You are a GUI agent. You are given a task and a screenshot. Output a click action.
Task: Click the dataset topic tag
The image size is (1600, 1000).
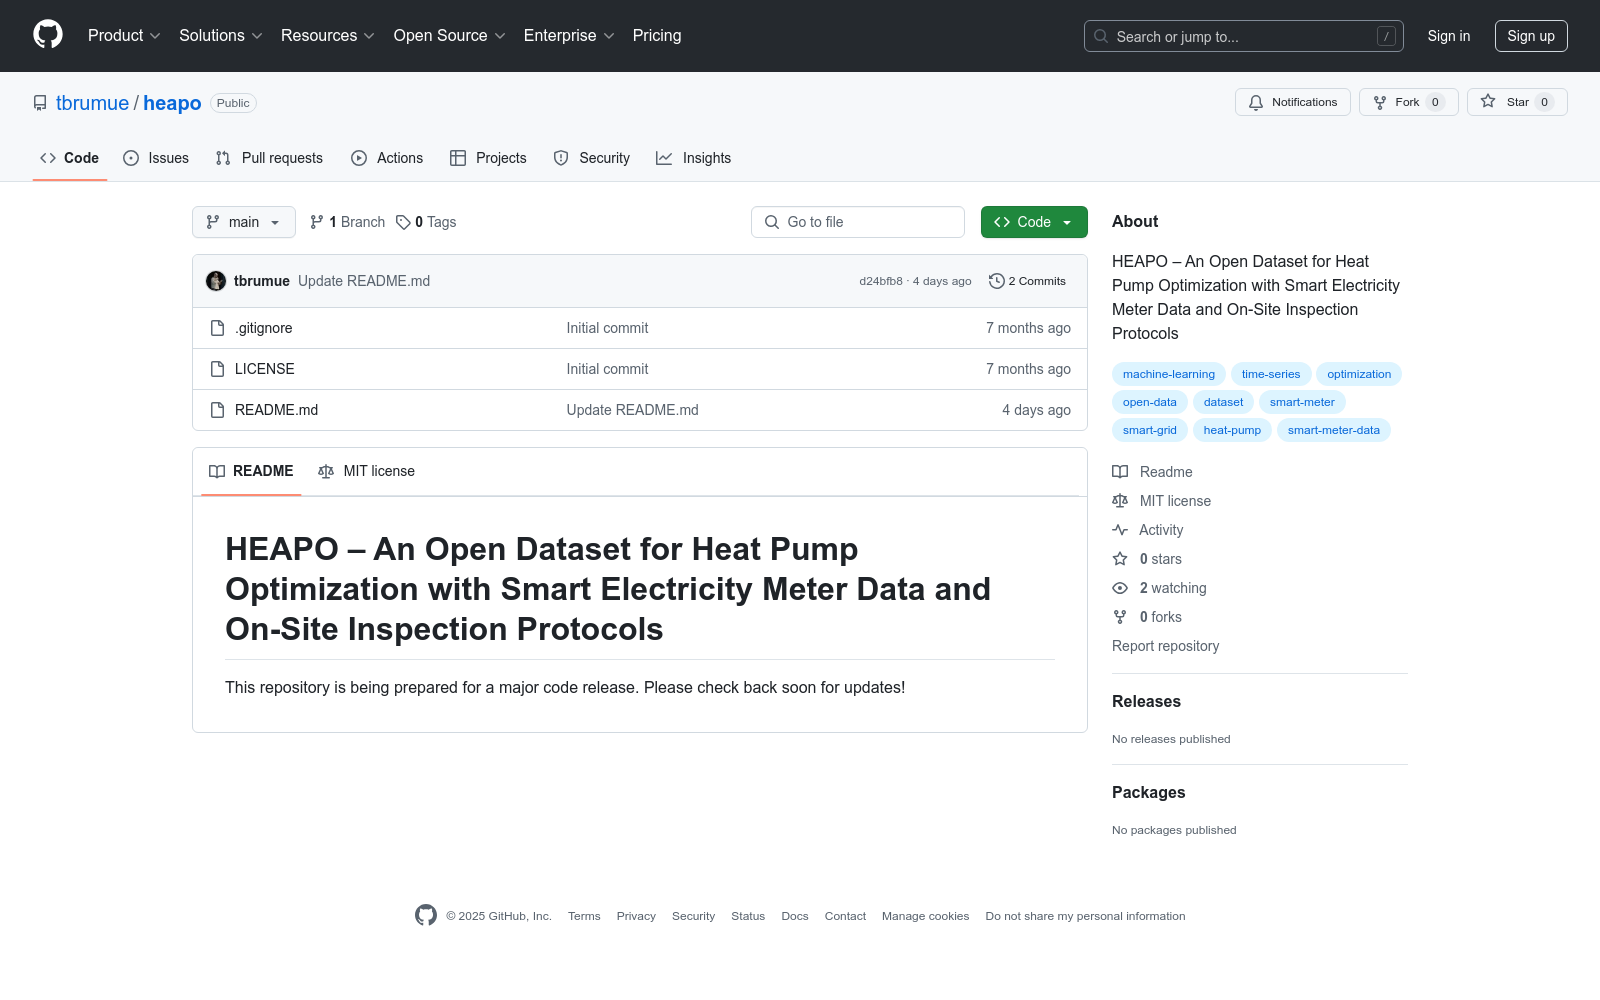[x=1223, y=402]
